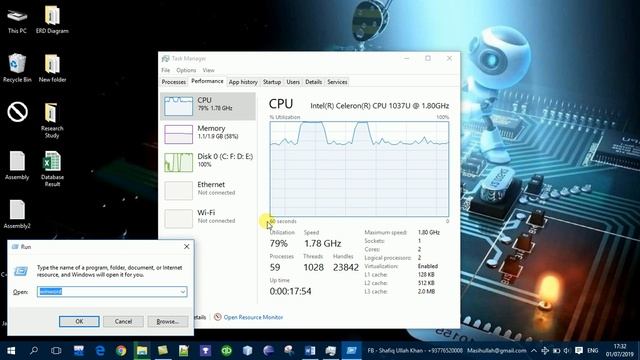
Task: Open This PC desktop icon
Action: click(17, 21)
